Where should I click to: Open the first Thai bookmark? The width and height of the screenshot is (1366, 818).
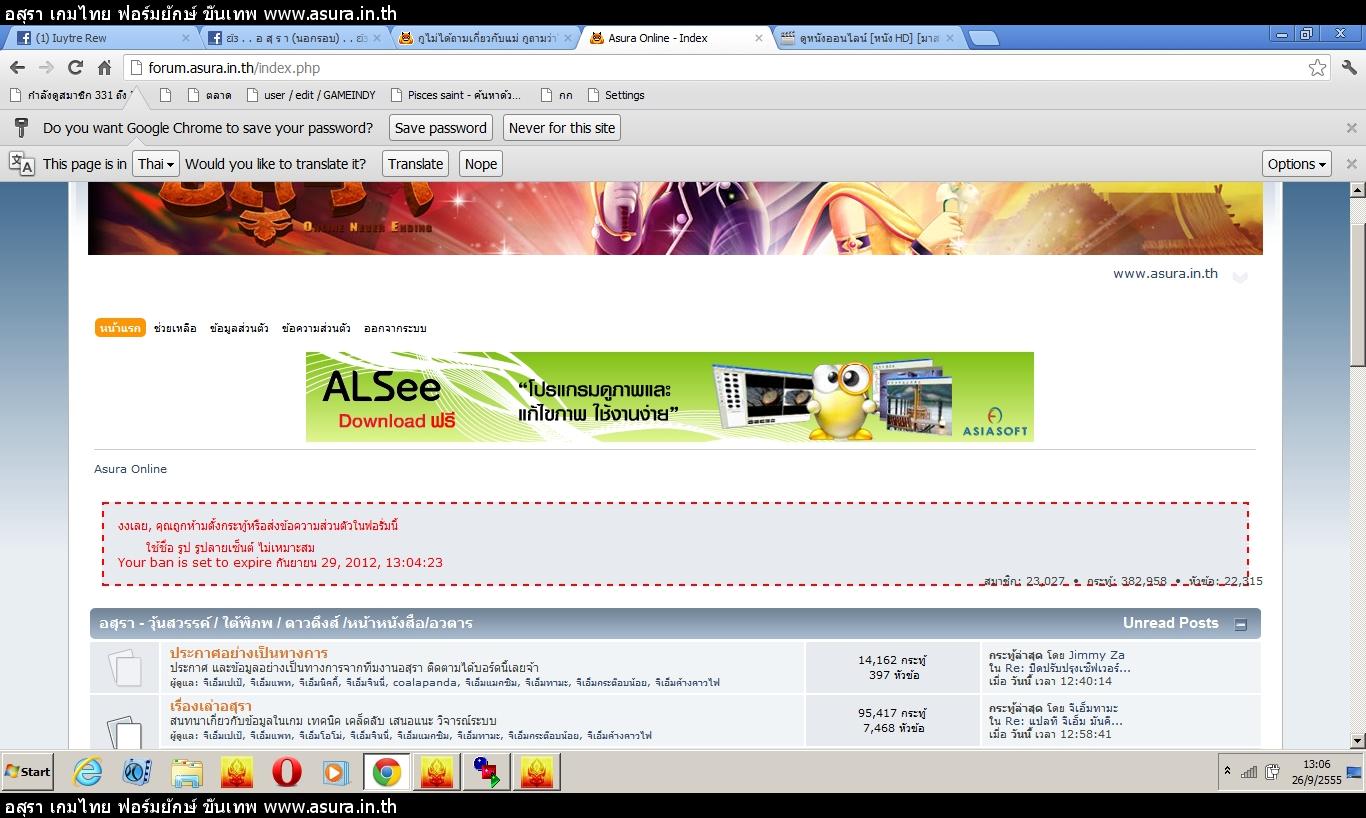pos(72,95)
